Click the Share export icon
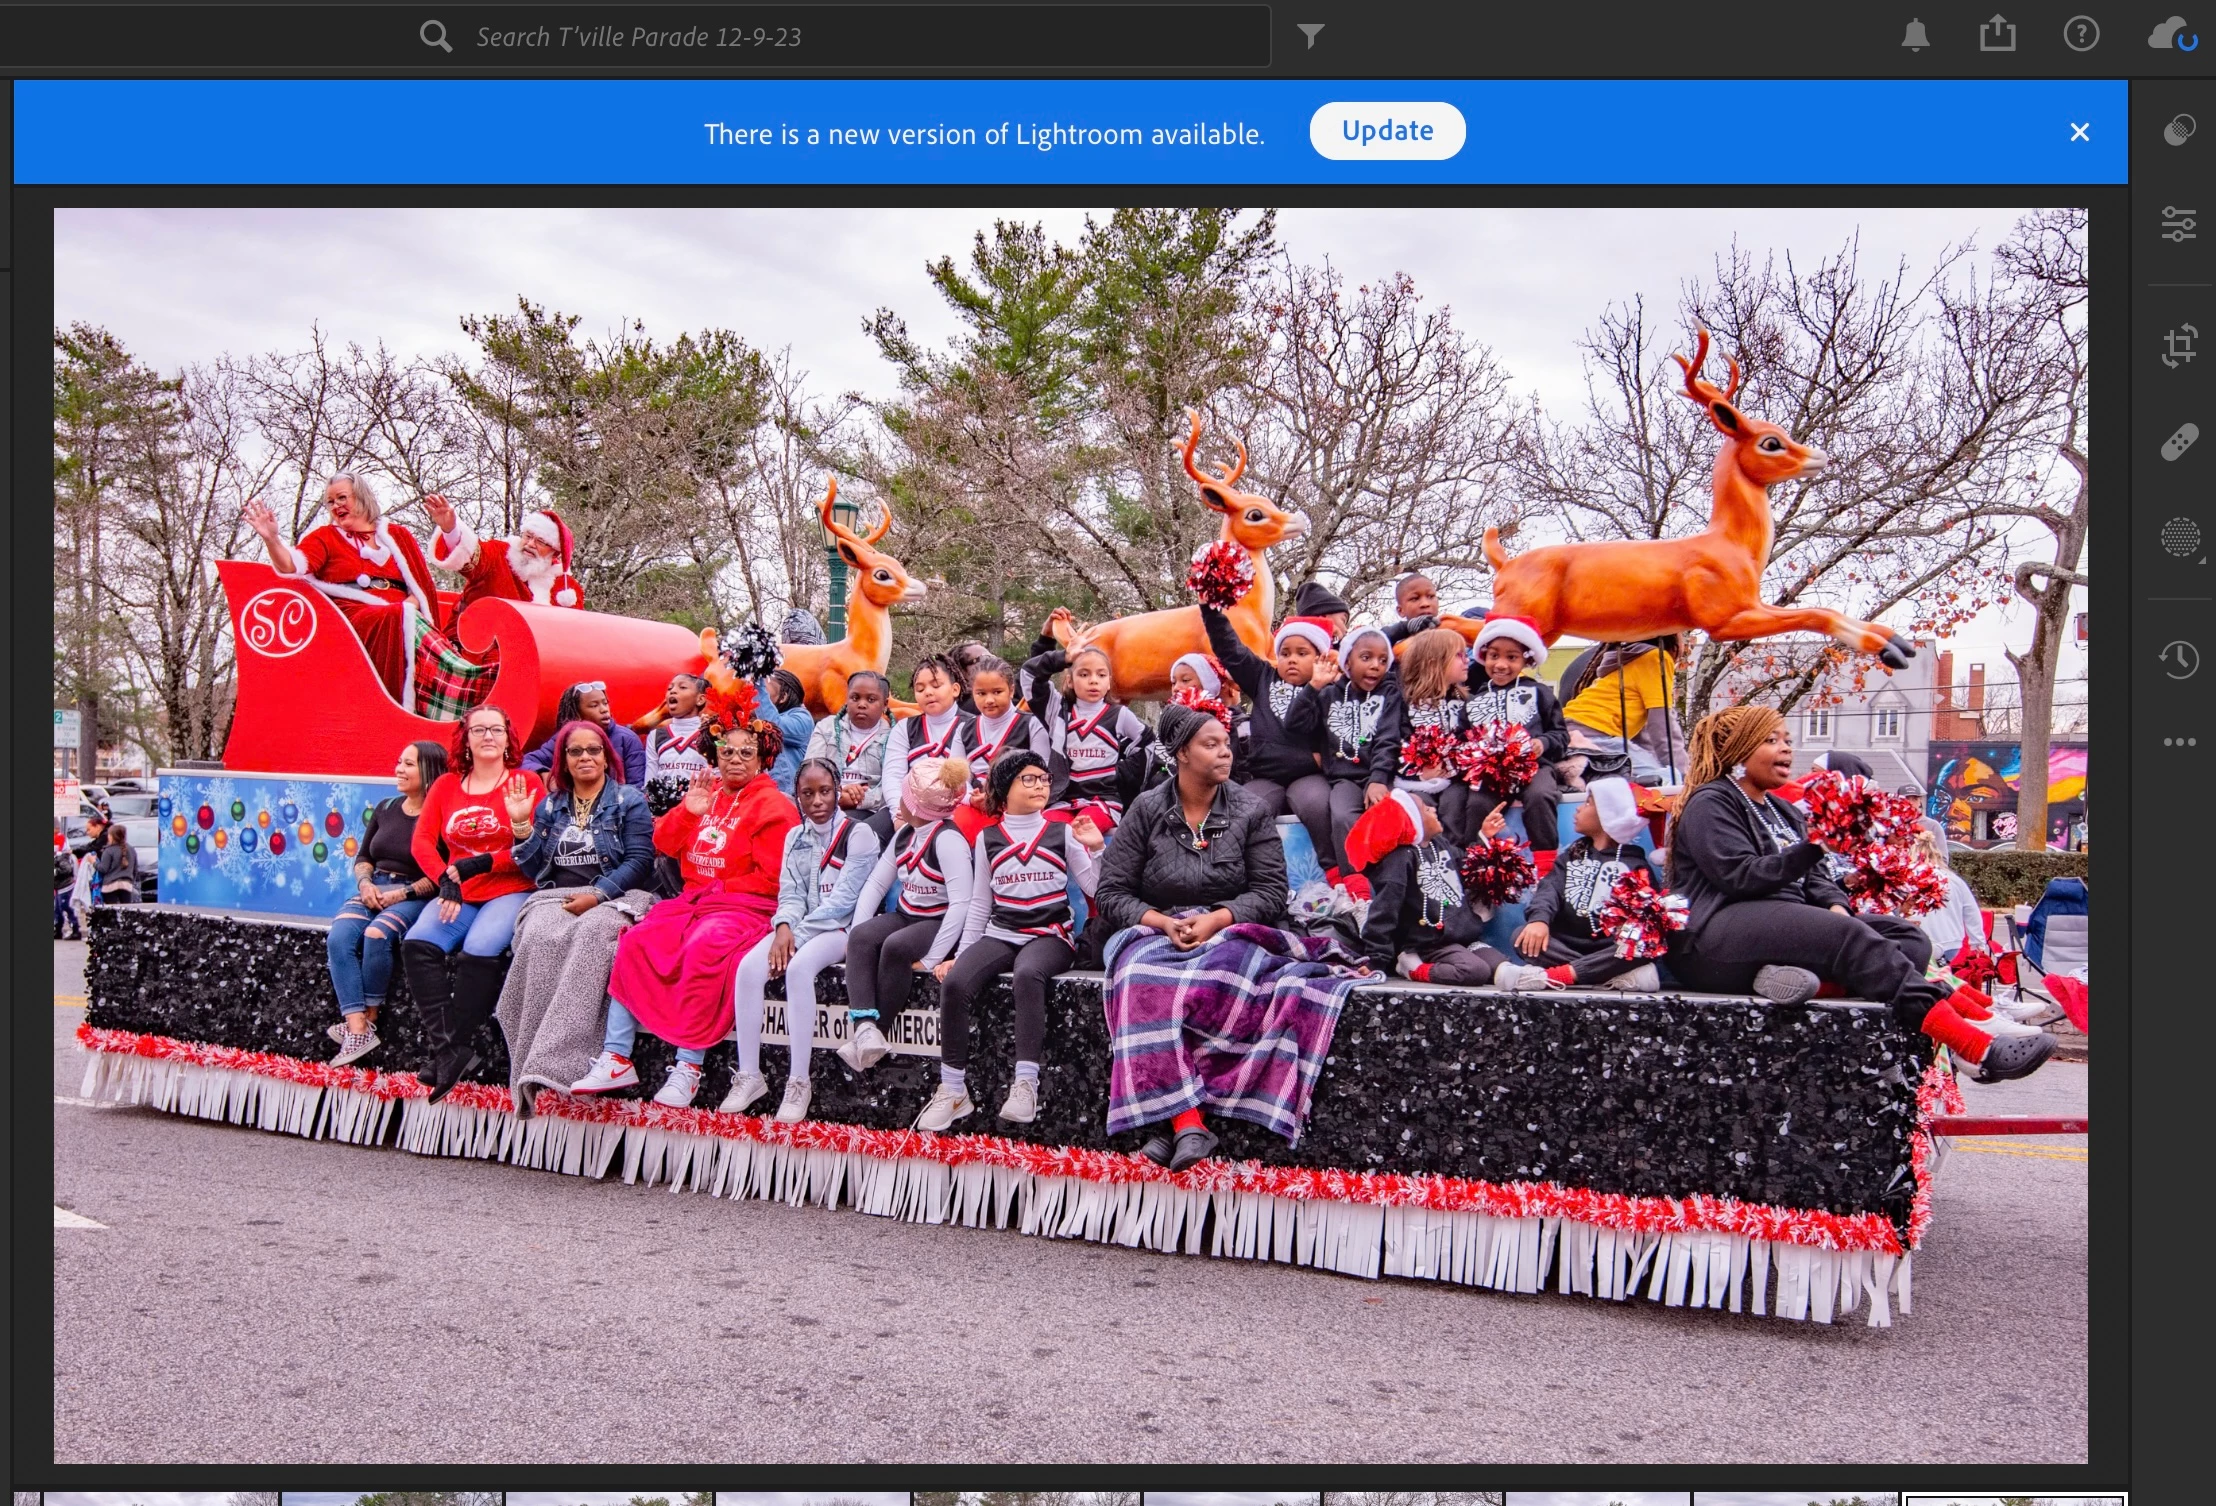2216x1506 pixels. click(x=1997, y=34)
